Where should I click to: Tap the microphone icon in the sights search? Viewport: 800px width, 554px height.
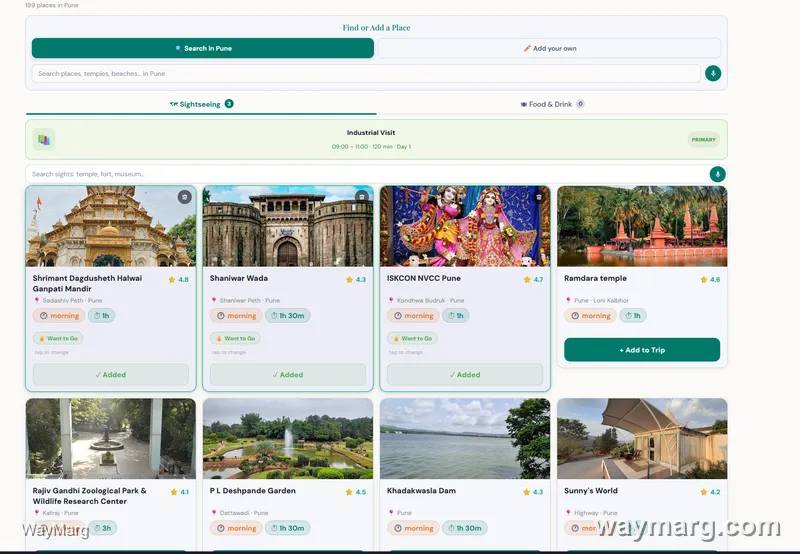pyautogui.click(x=717, y=174)
